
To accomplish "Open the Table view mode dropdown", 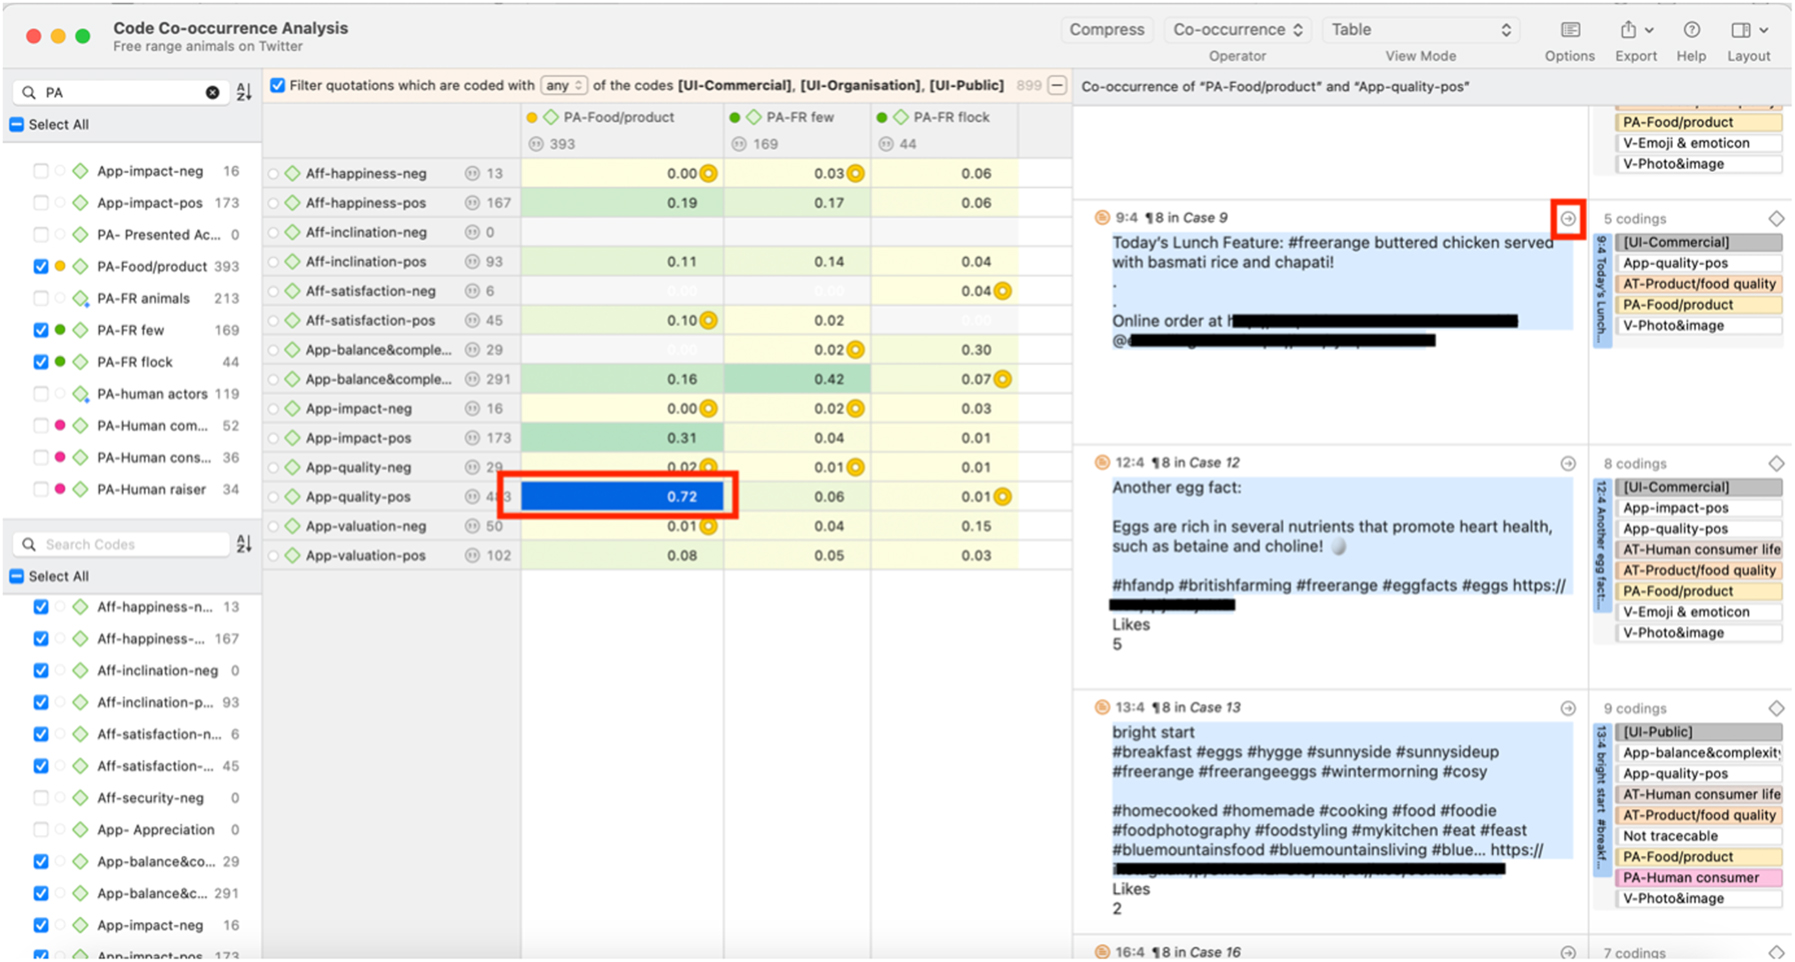I will 1420,30.
